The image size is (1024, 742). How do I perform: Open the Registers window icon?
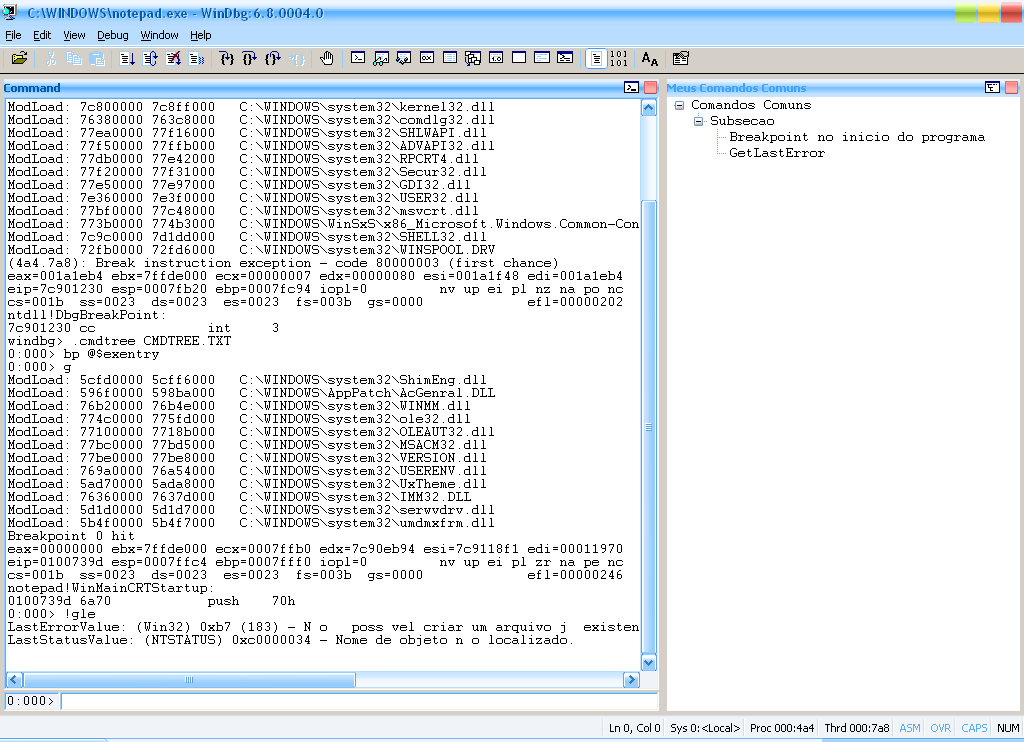[x=426, y=59]
